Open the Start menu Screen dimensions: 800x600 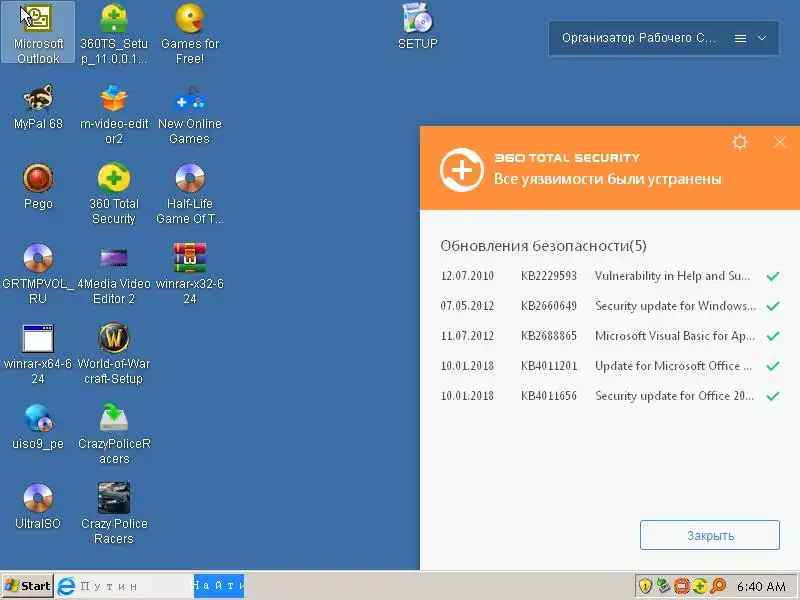tap(28, 586)
